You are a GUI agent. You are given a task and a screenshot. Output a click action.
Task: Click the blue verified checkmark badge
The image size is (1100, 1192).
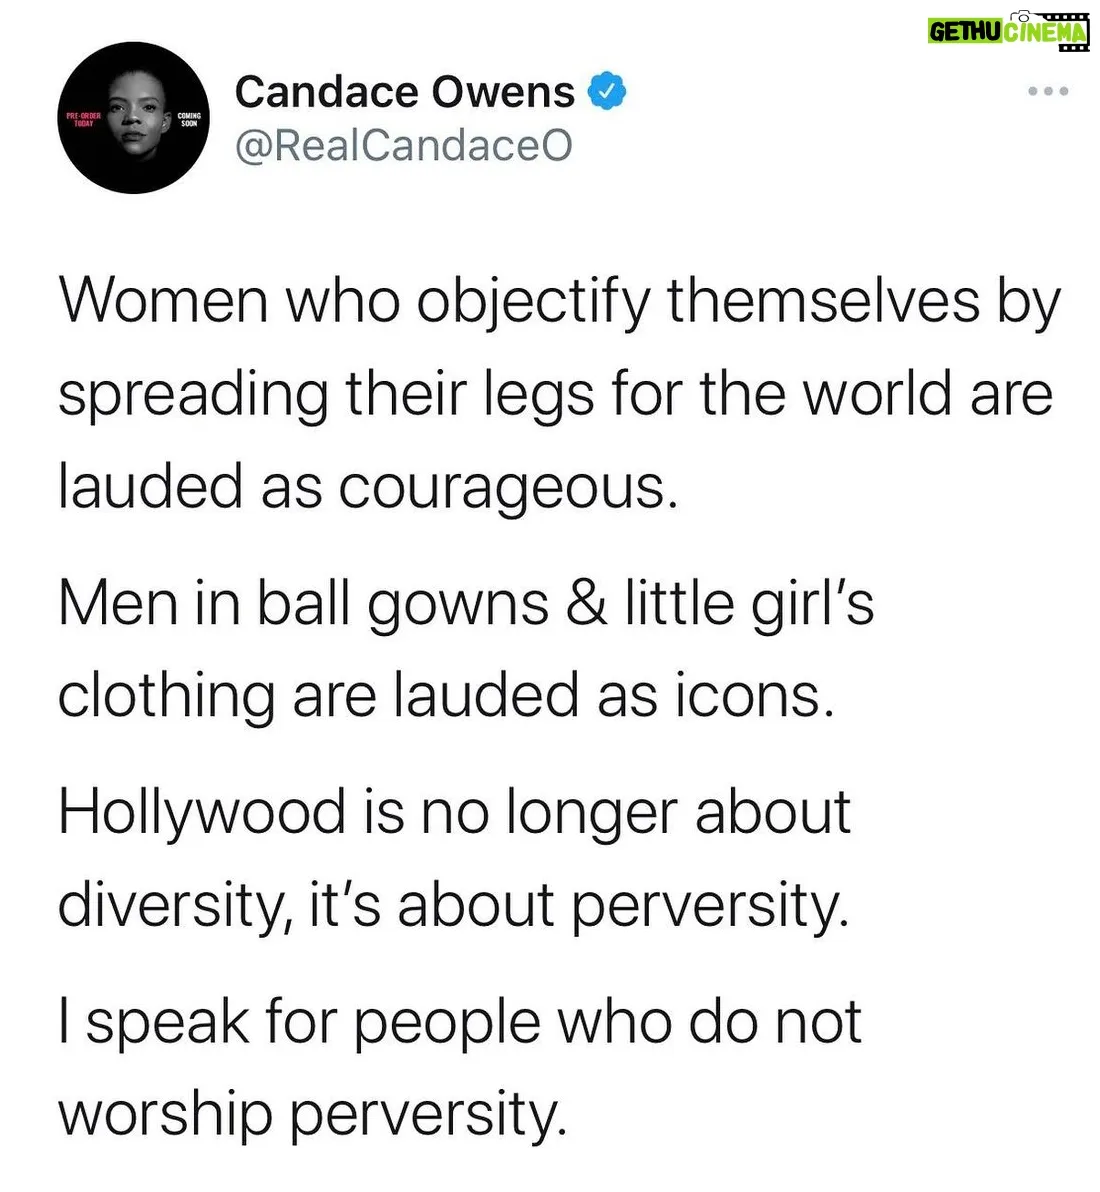pyautogui.click(x=606, y=93)
